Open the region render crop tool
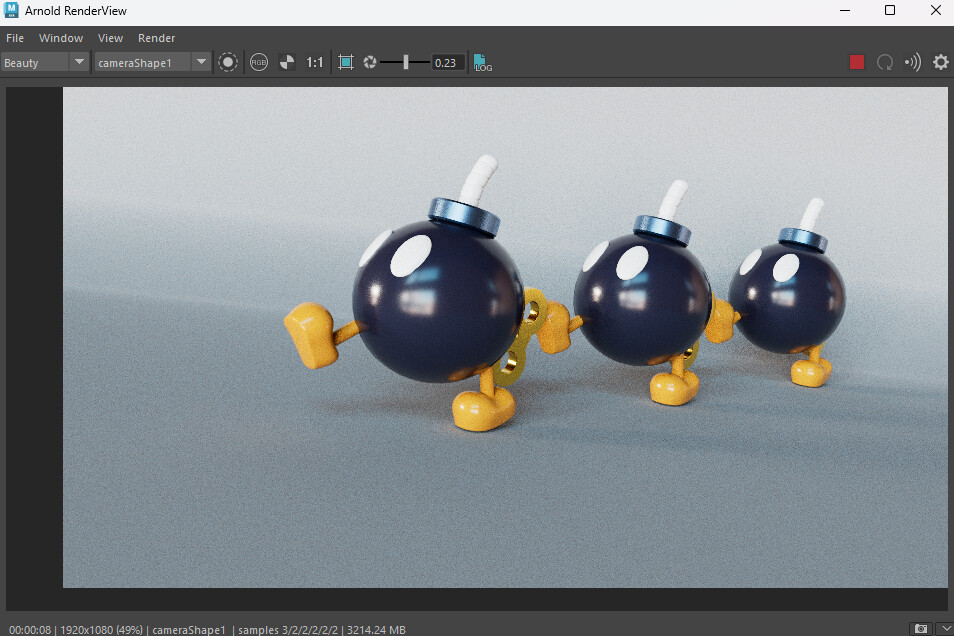The image size is (954, 636). (x=345, y=62)
